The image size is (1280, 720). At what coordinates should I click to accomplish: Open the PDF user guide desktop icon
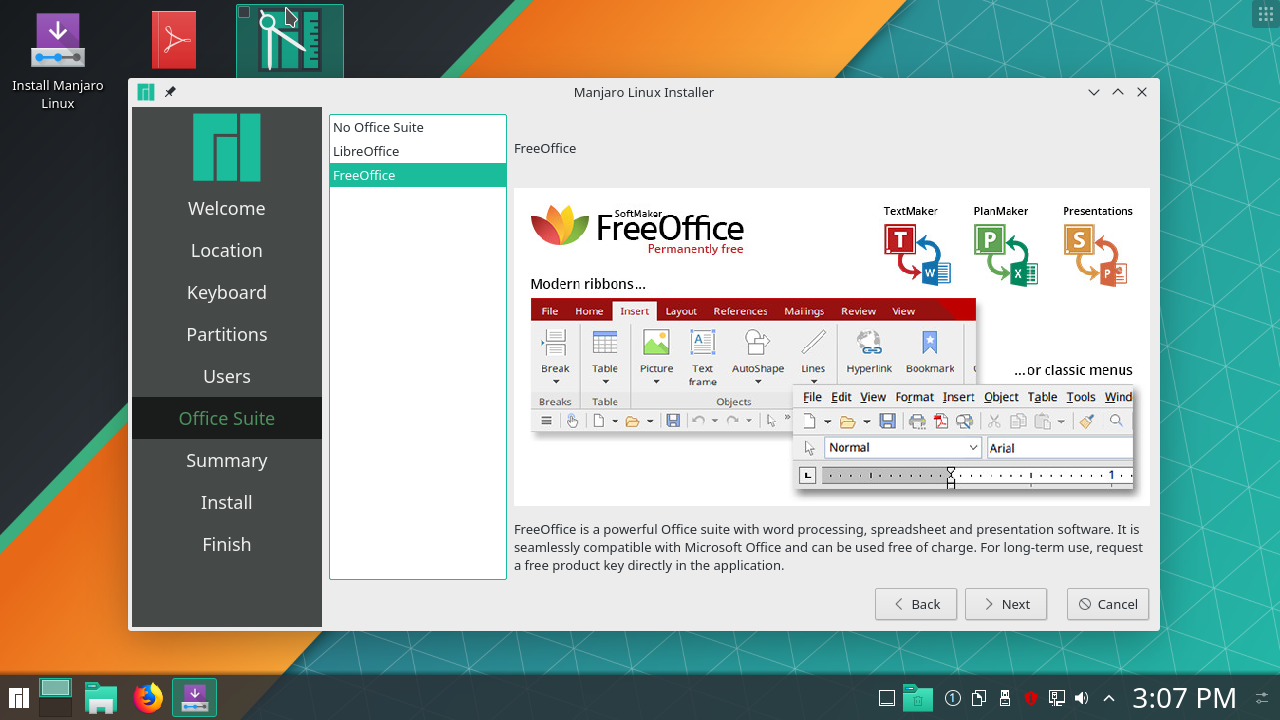pyautogui.click(x=174, y=40)
